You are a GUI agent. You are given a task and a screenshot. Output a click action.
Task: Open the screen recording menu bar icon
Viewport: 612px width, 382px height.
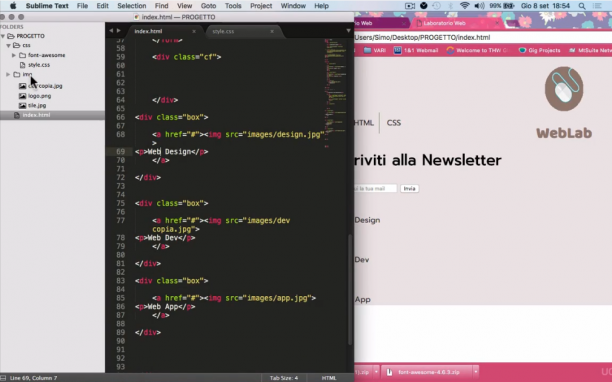tap(410, 6)
